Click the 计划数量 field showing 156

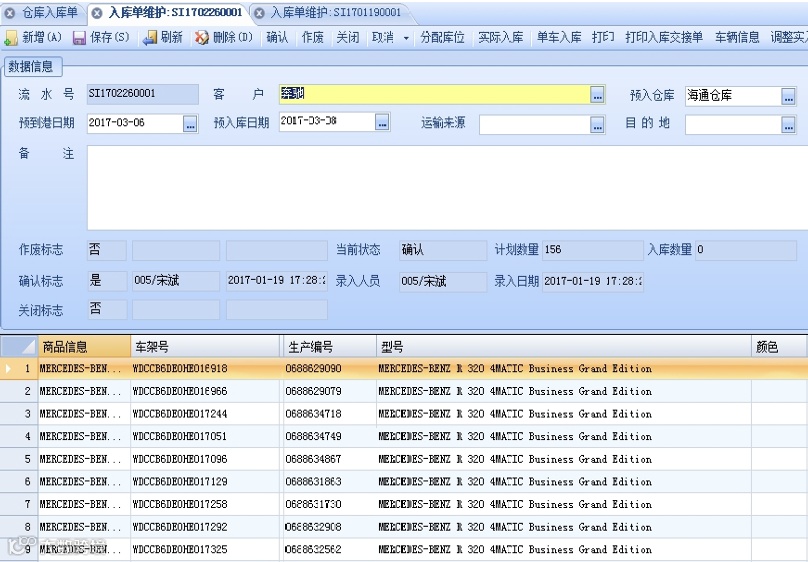[593, 250]
